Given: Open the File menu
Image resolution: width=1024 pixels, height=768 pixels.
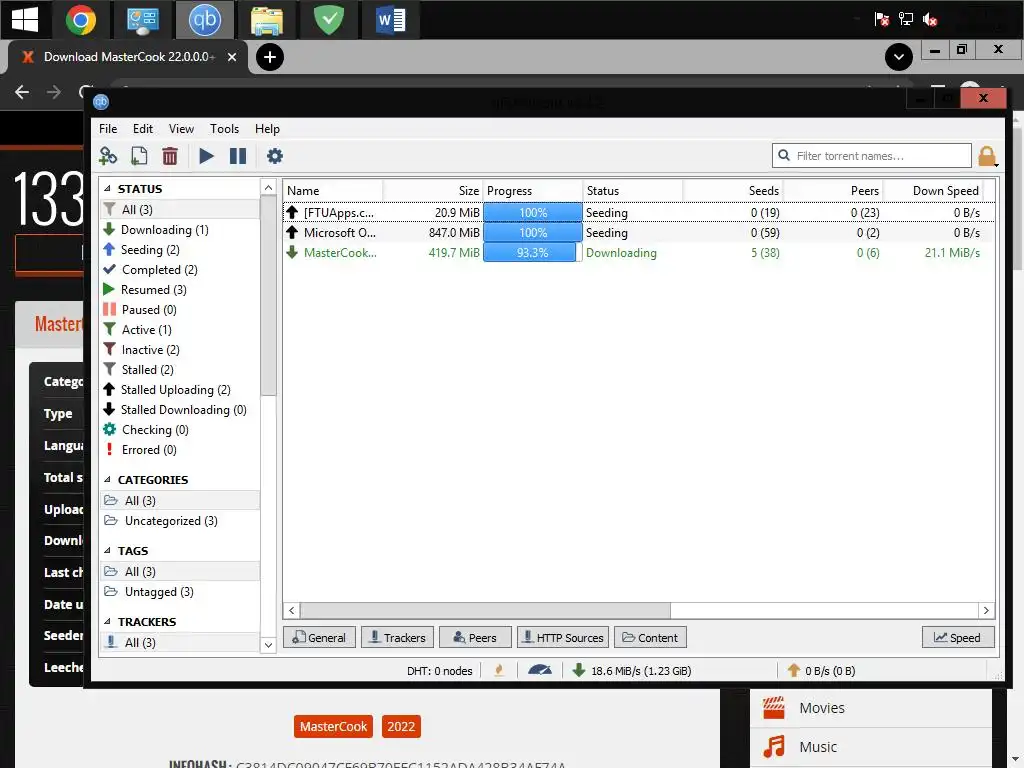Looking at the screenshot, I should [x=108, y=129].
